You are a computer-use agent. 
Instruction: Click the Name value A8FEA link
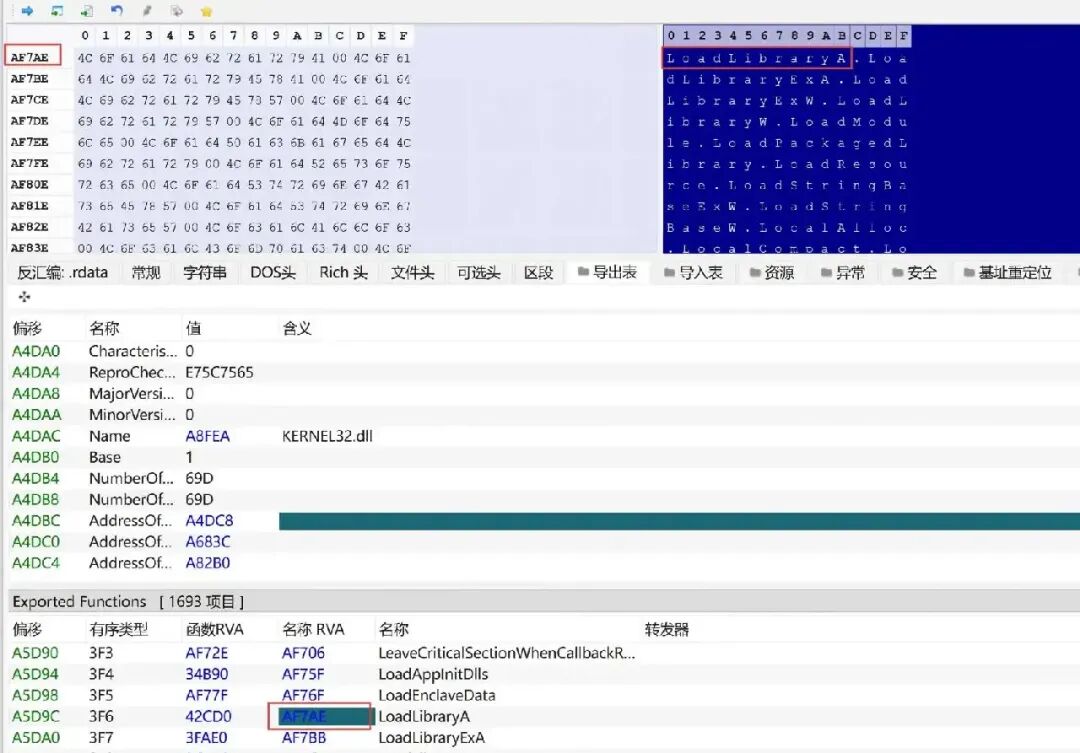(207, 436)
